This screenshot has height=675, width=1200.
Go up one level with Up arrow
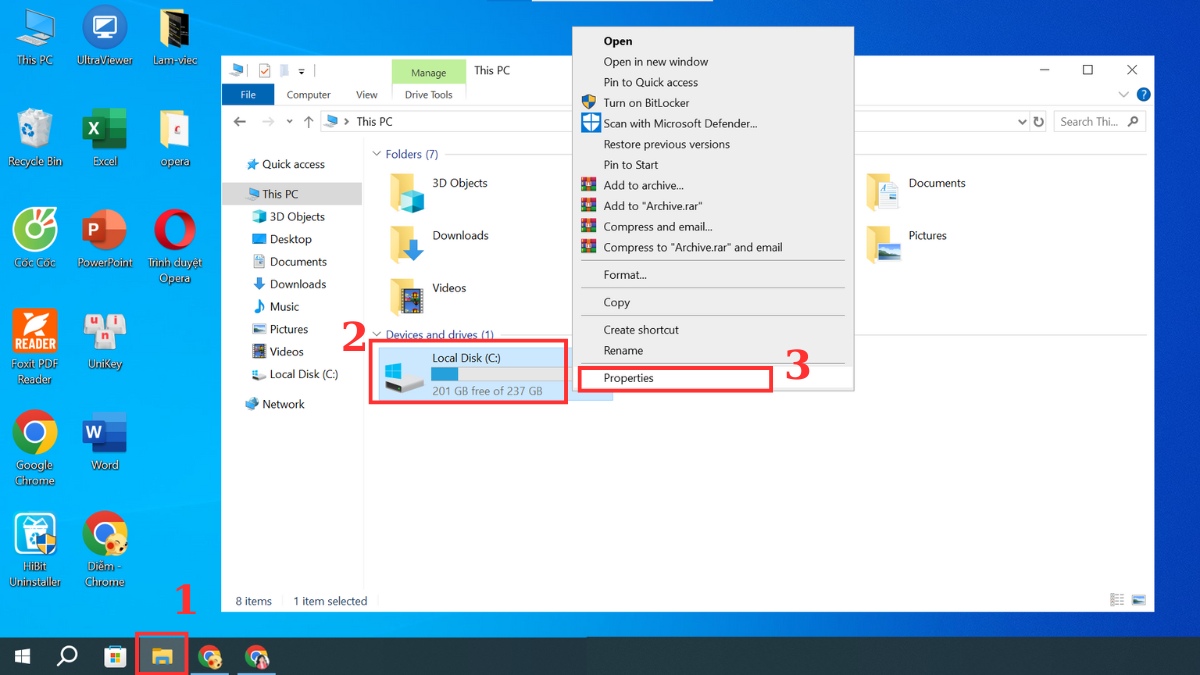point(308,121)
